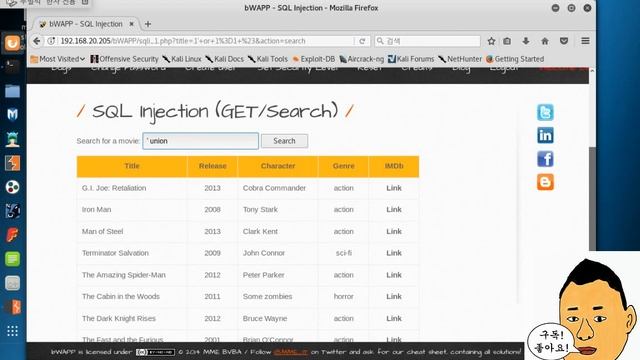
Task: Open Aircrack-ng bookmark
Action: (362, 59)
